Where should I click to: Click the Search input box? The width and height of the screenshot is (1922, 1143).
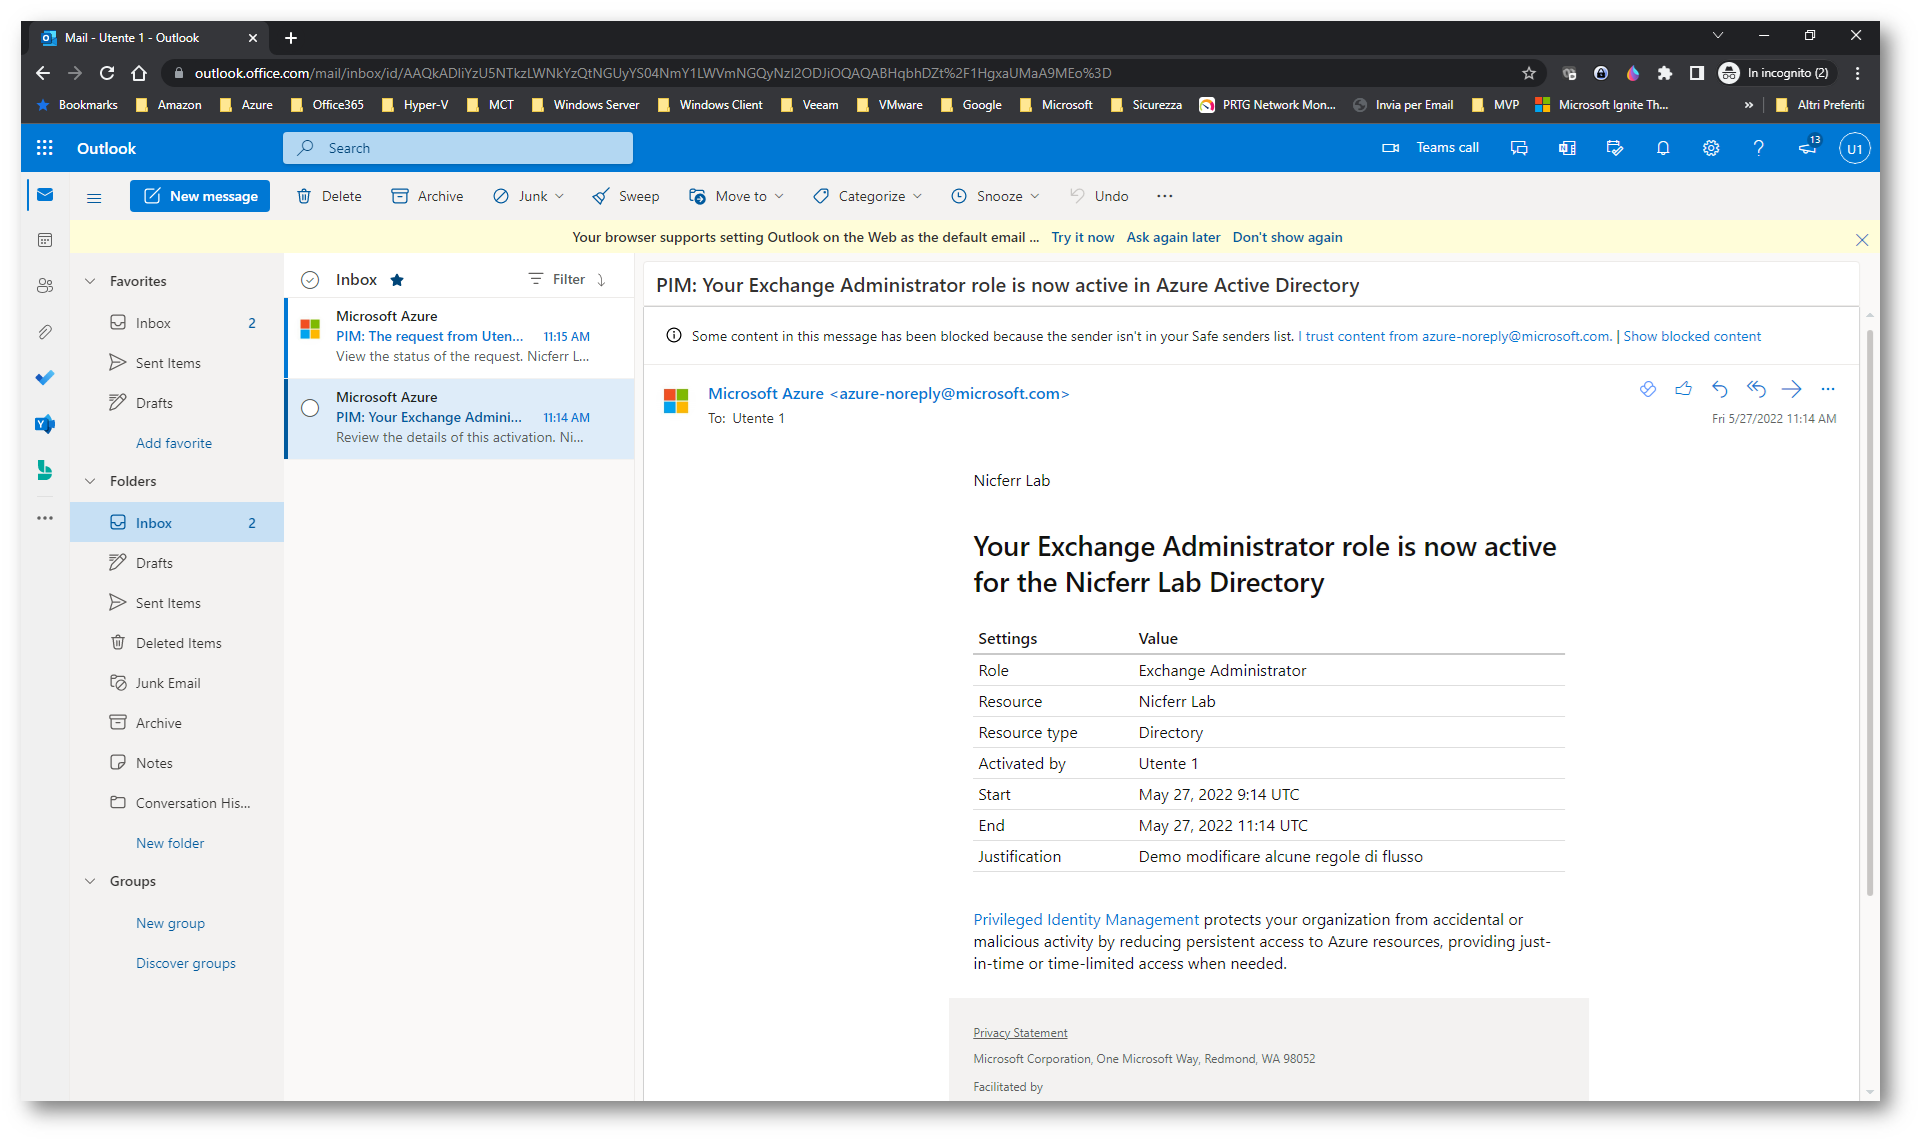coord(458,148)
